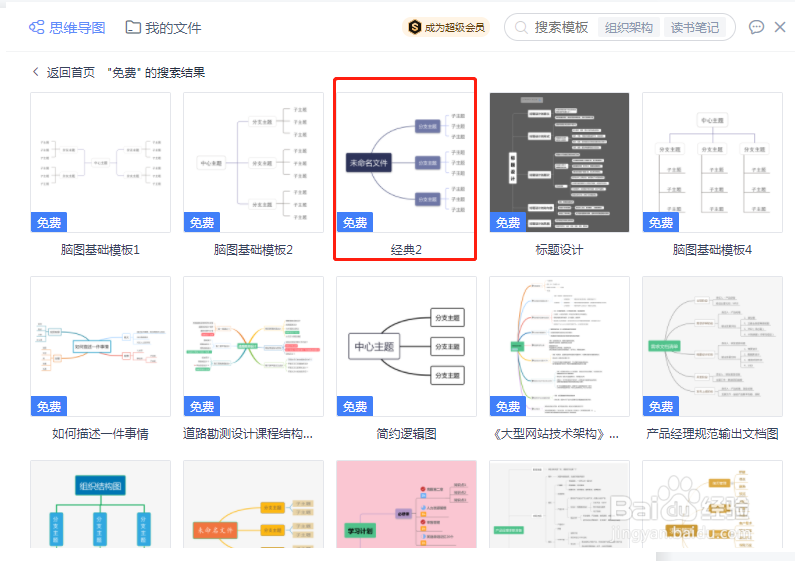
Task: Open 脑图基础模板2 template thumbnail
Action: click(x=254, y=162)
